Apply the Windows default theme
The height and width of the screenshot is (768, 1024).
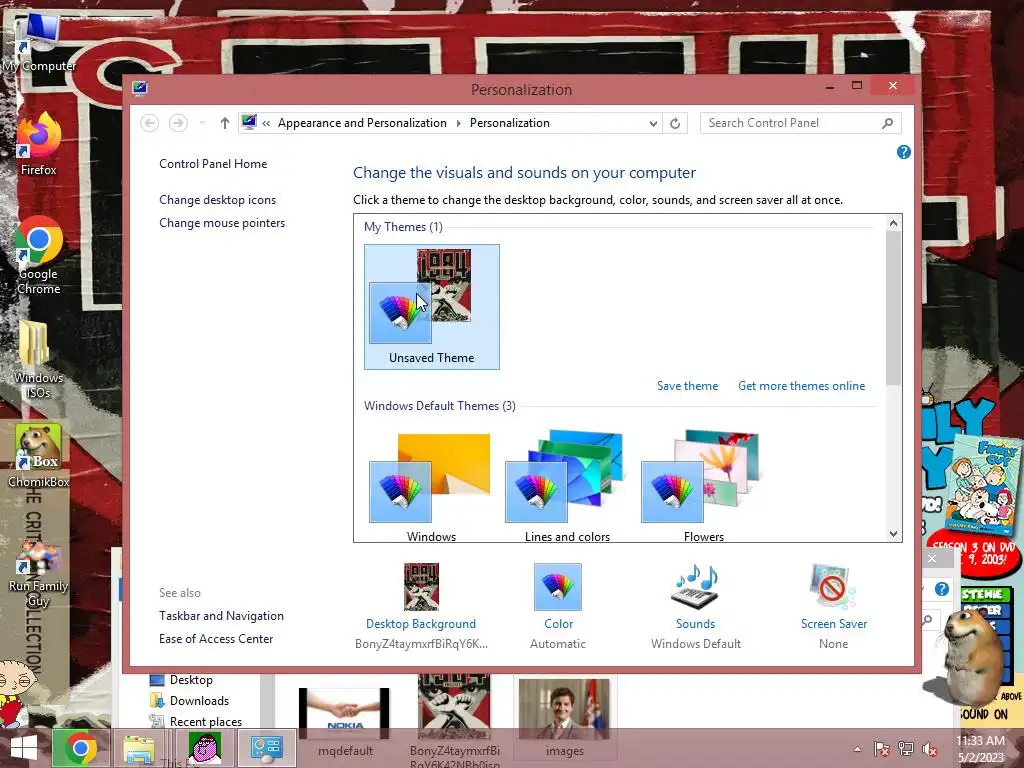(x=430, y=486)
